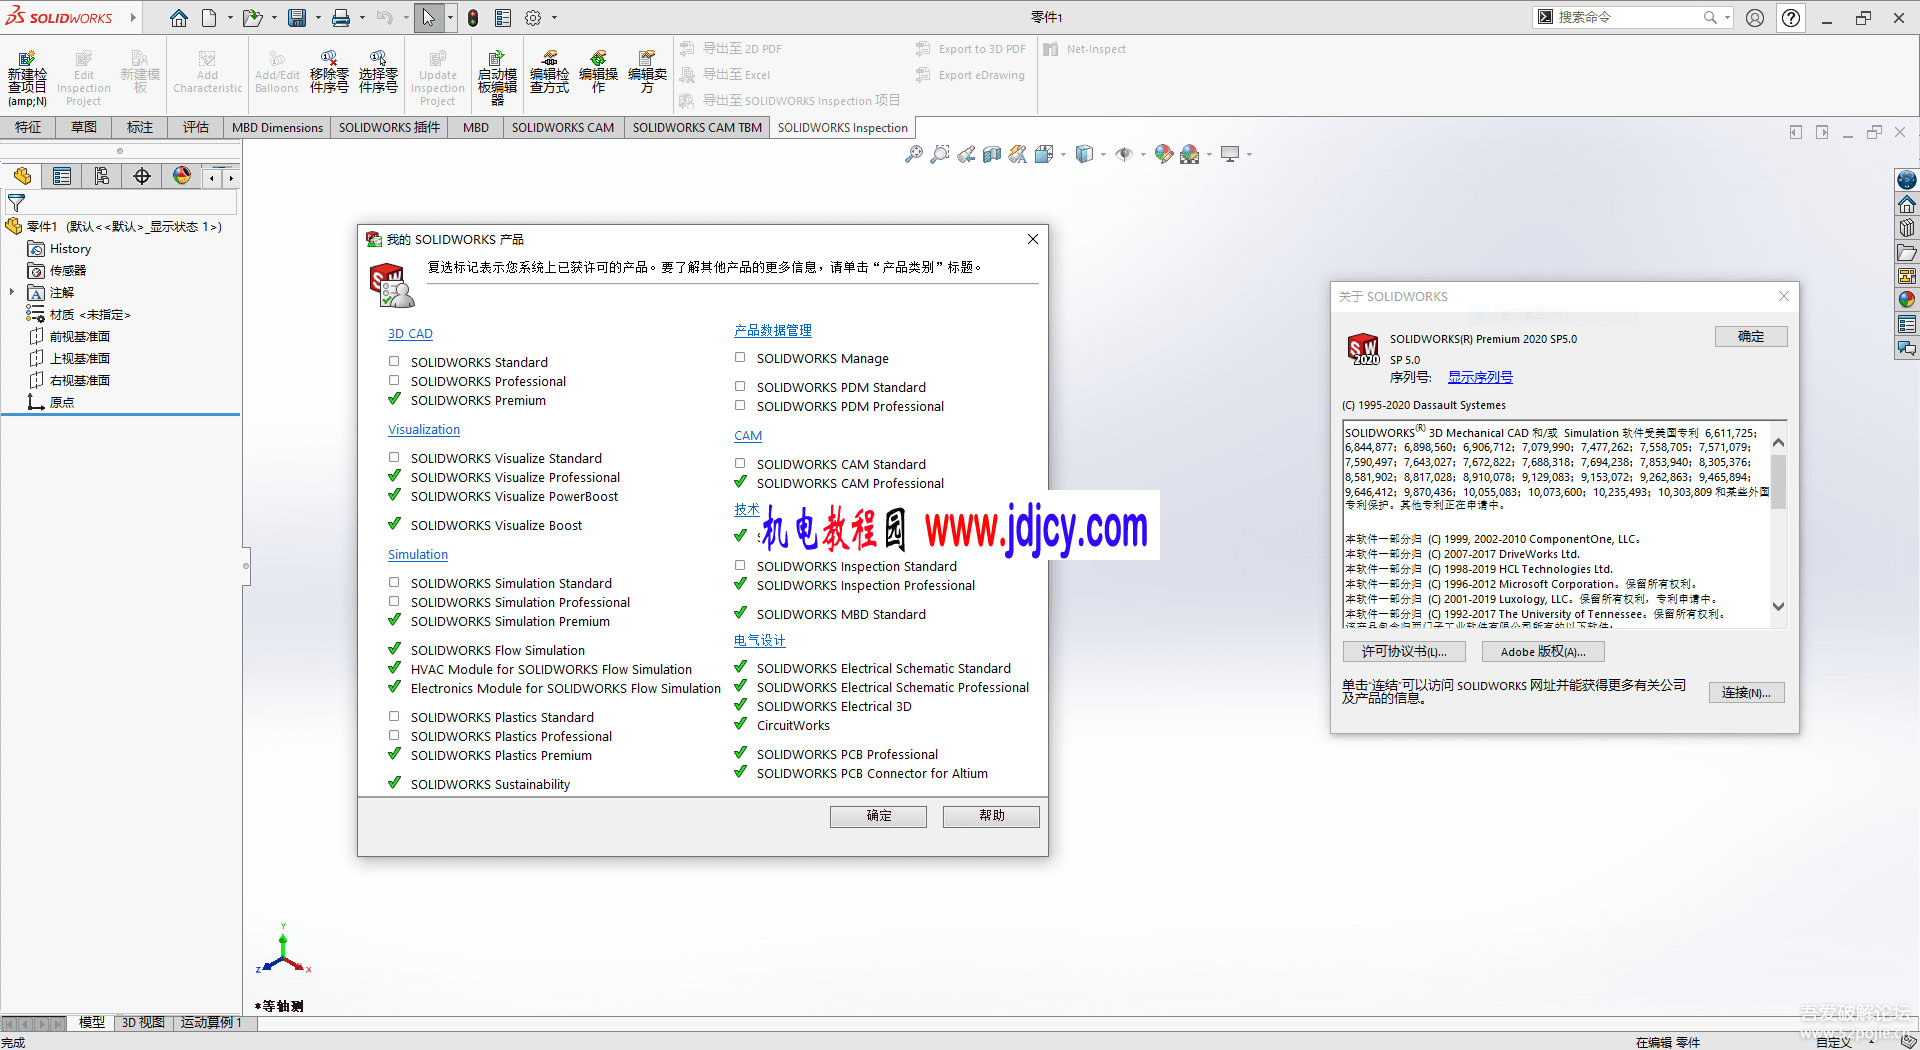
Task: Open view settings monitor dropdown arrow
Action: [1249, 155]
